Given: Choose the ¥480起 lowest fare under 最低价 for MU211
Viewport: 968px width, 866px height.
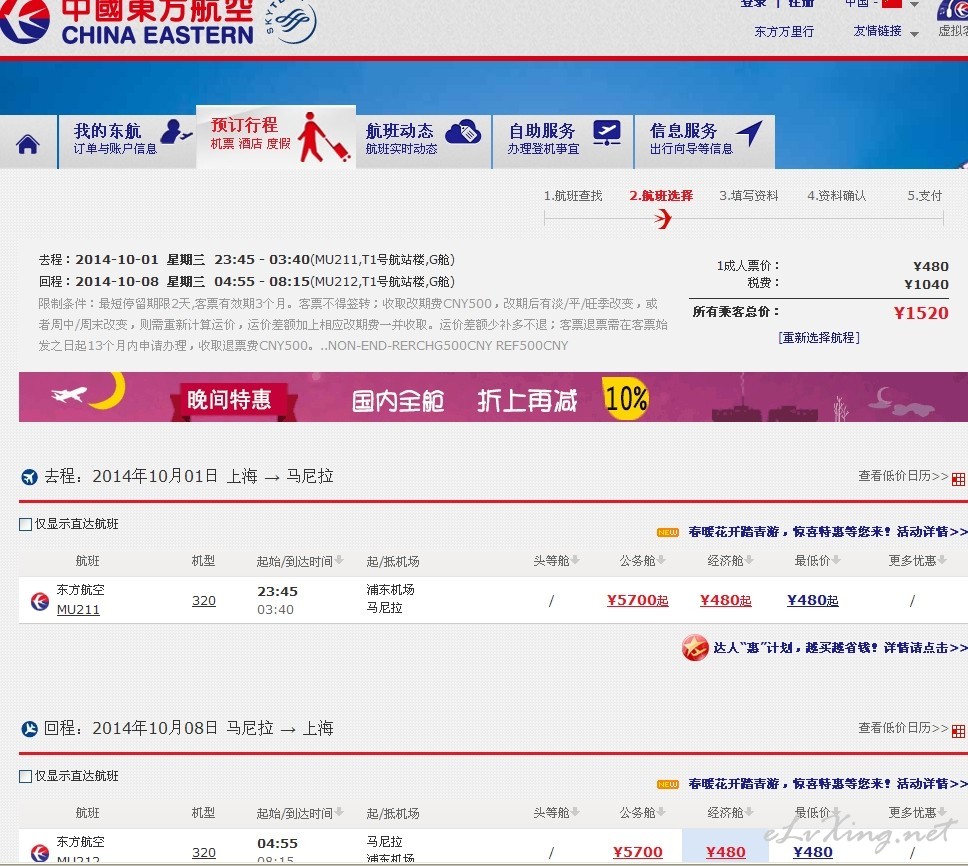Looking at the screenshot, I should 812,600.
